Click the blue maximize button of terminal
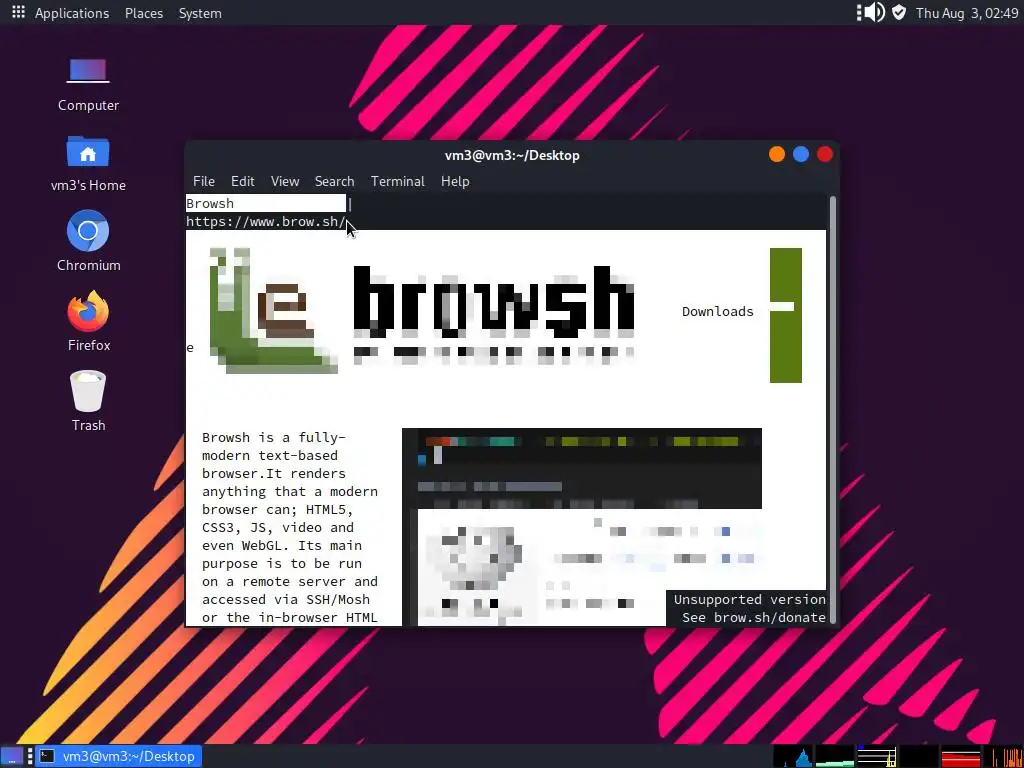Image resolution: width=1024 pixels, height=768 pixels. coord(801,155)
